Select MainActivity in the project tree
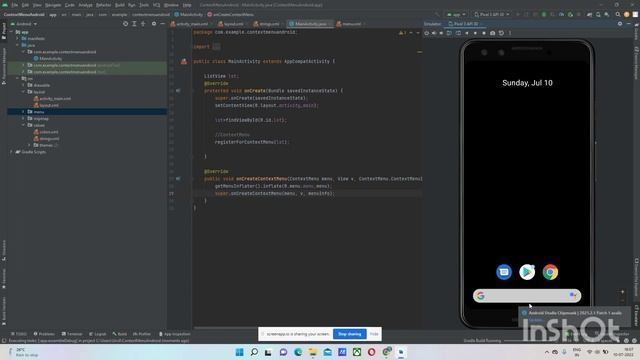The image size is (640, 360). pos(48,58)
